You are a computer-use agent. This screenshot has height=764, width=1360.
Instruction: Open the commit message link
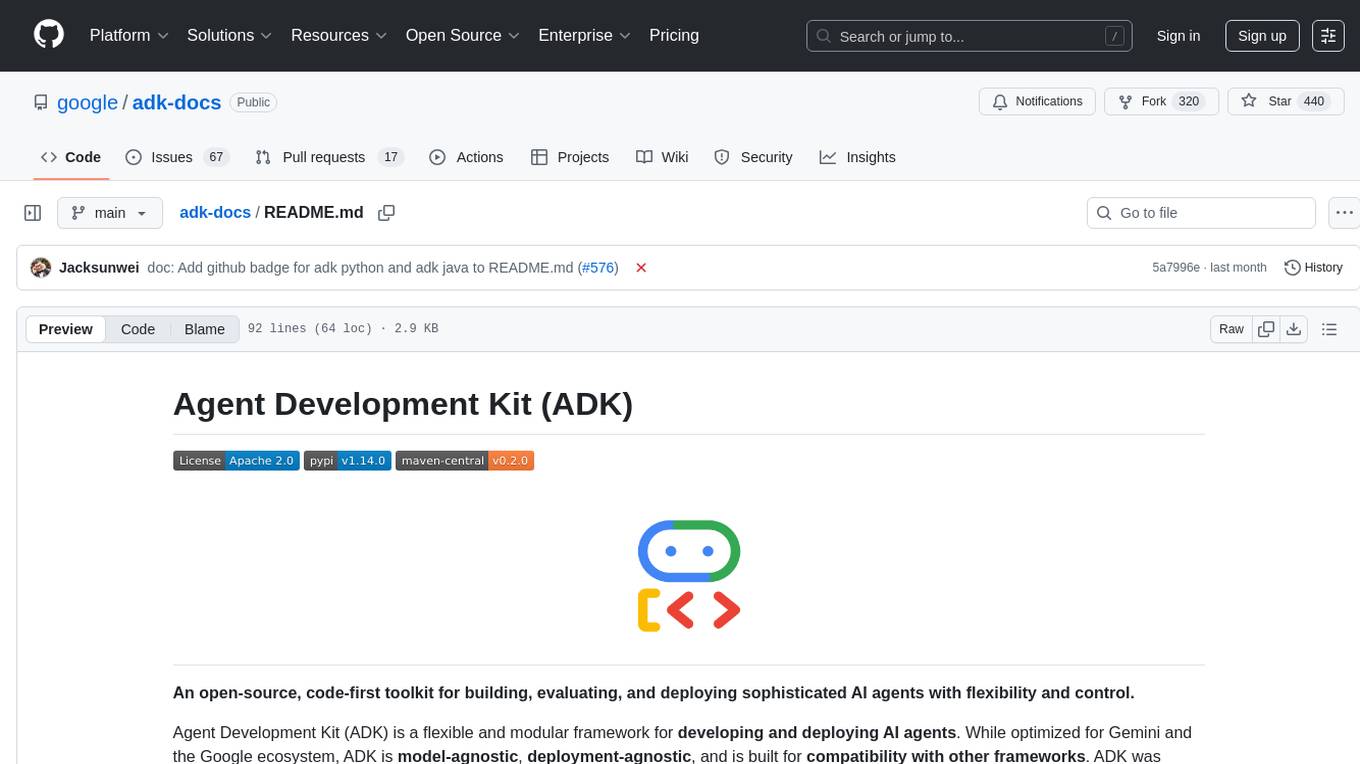(x=360, y=268)
